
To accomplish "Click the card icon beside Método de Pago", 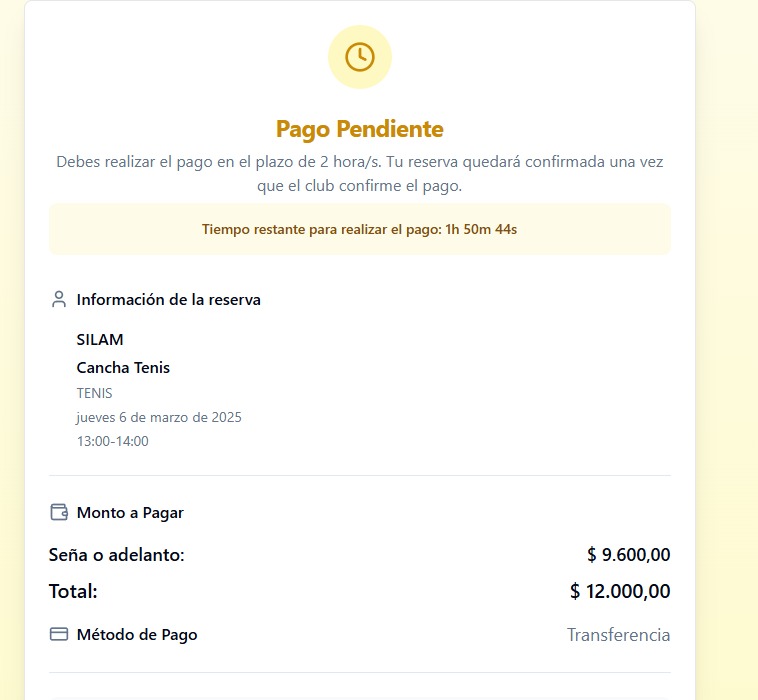I will [59, 634].
